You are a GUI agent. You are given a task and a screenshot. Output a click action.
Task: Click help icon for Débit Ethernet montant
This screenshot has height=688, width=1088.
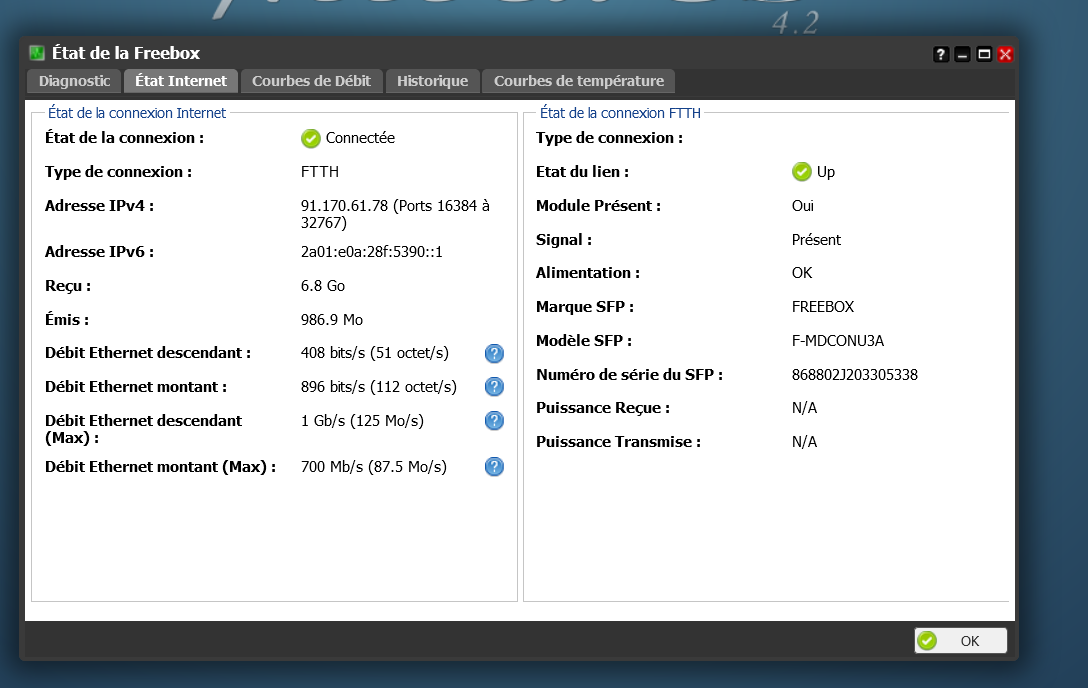(x=494, y=387)
